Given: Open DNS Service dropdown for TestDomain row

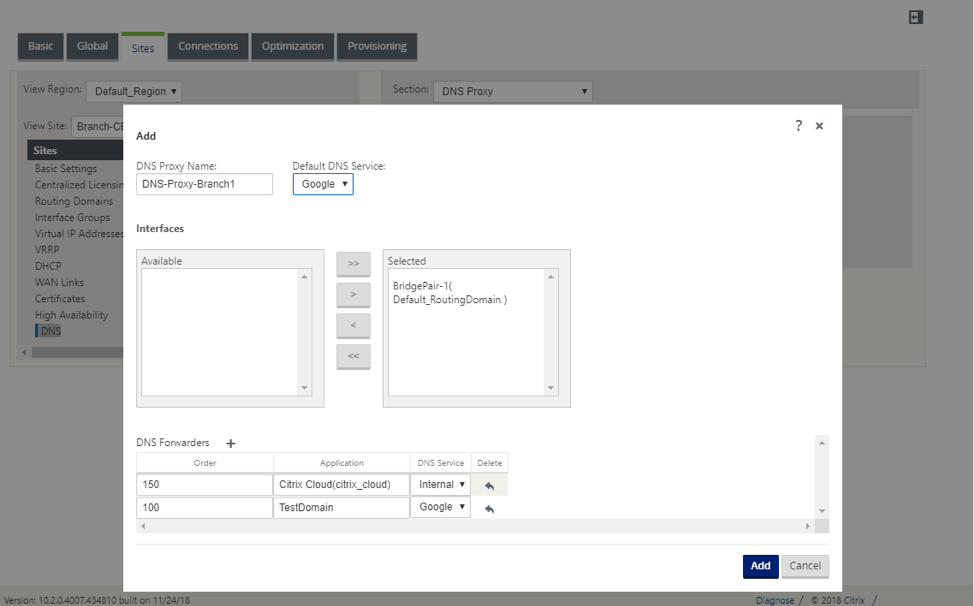Looking at the screenshot, I should 440,507.
